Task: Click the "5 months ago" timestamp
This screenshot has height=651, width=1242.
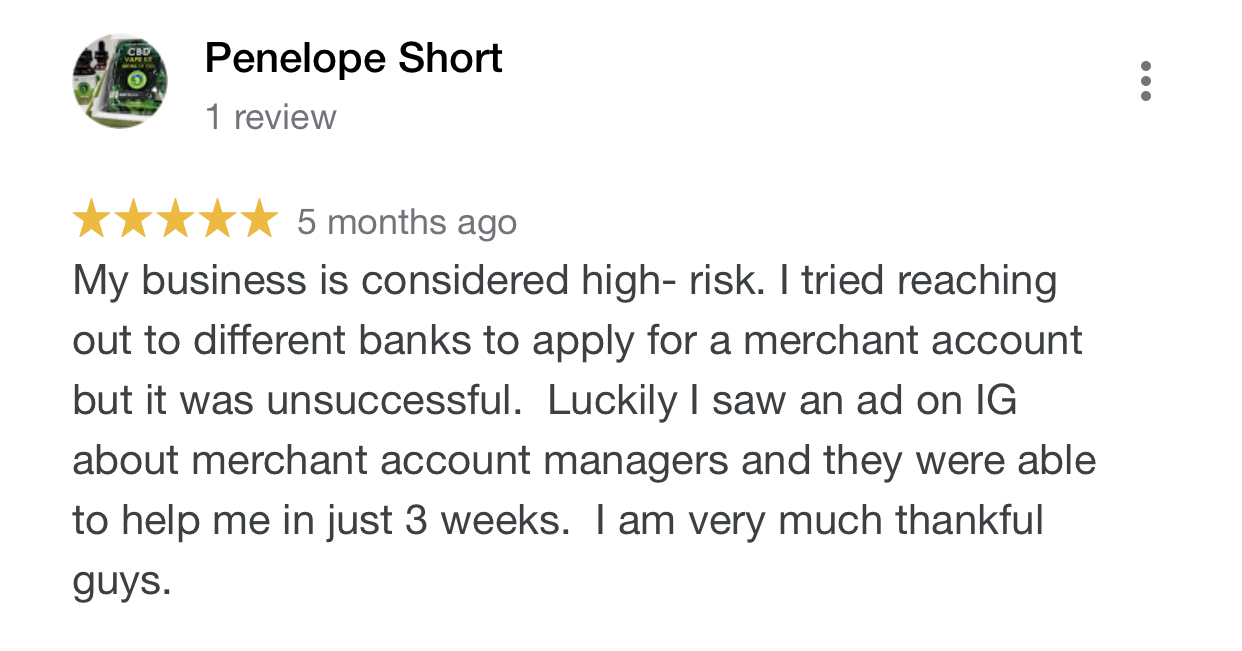Action: tap(407, 222)
